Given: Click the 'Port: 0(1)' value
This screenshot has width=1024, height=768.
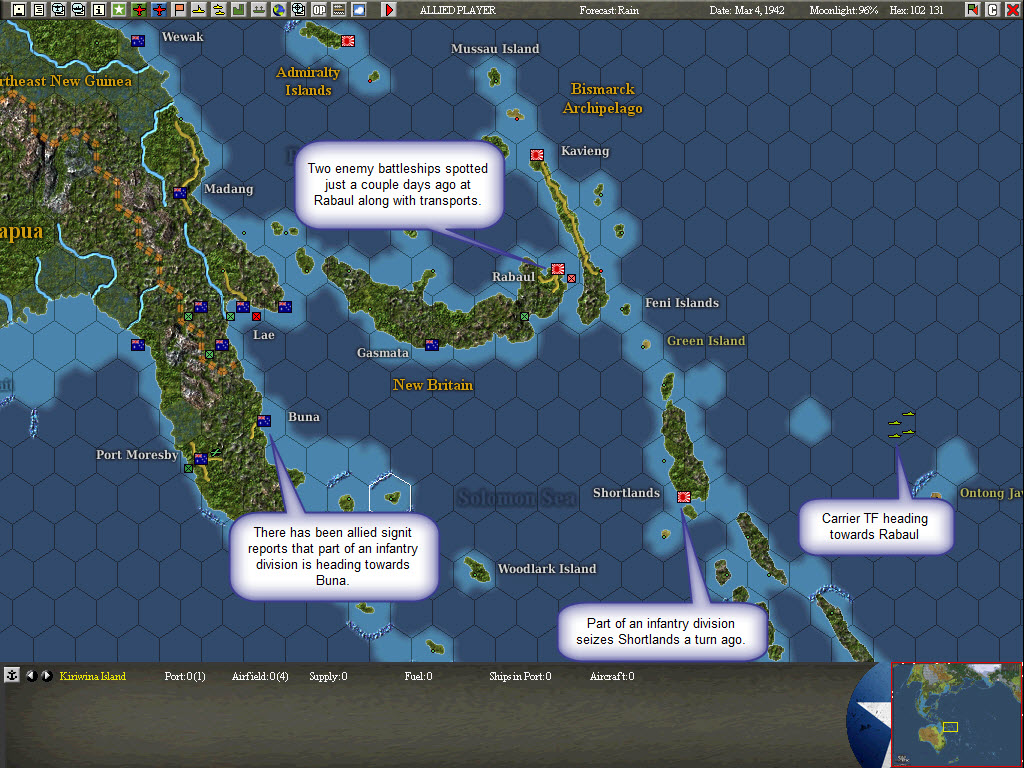Looking at the screenshot, I should pyautogui.click(x=185, y=676).
